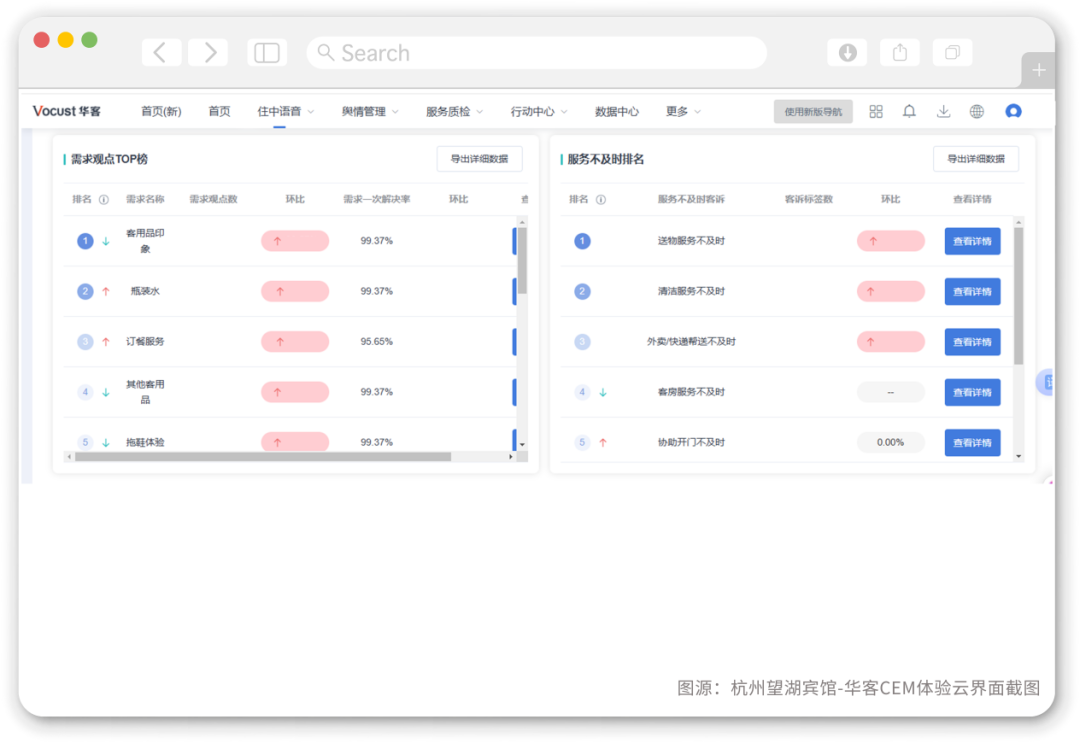Click the 其他客用品 demand name
This screenshot has width=1080, height=743.
(145, 392)
